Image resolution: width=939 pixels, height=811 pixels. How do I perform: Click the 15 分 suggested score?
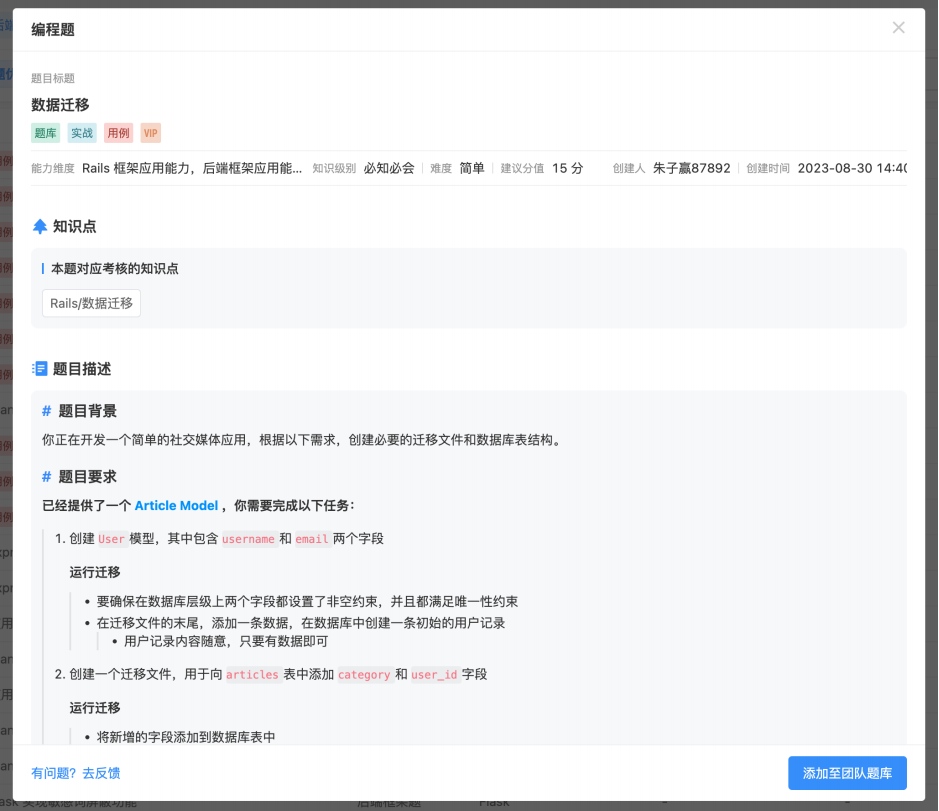point(568,168)
